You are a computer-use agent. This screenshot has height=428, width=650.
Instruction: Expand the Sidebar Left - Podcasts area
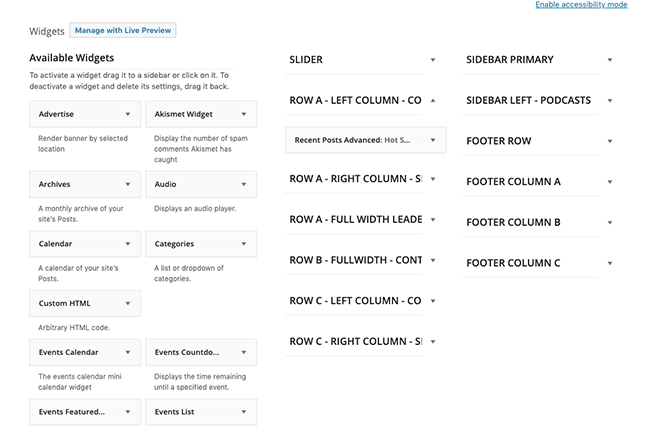click(x=610, y=100)
